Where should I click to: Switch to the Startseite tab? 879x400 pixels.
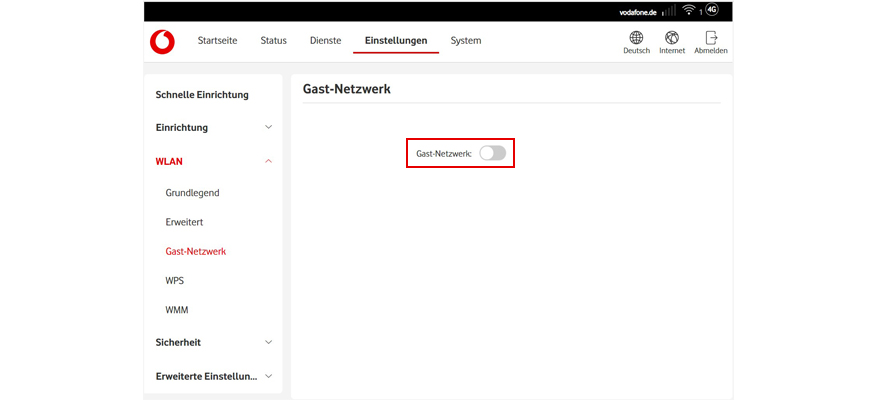click(x=217, y=41)
